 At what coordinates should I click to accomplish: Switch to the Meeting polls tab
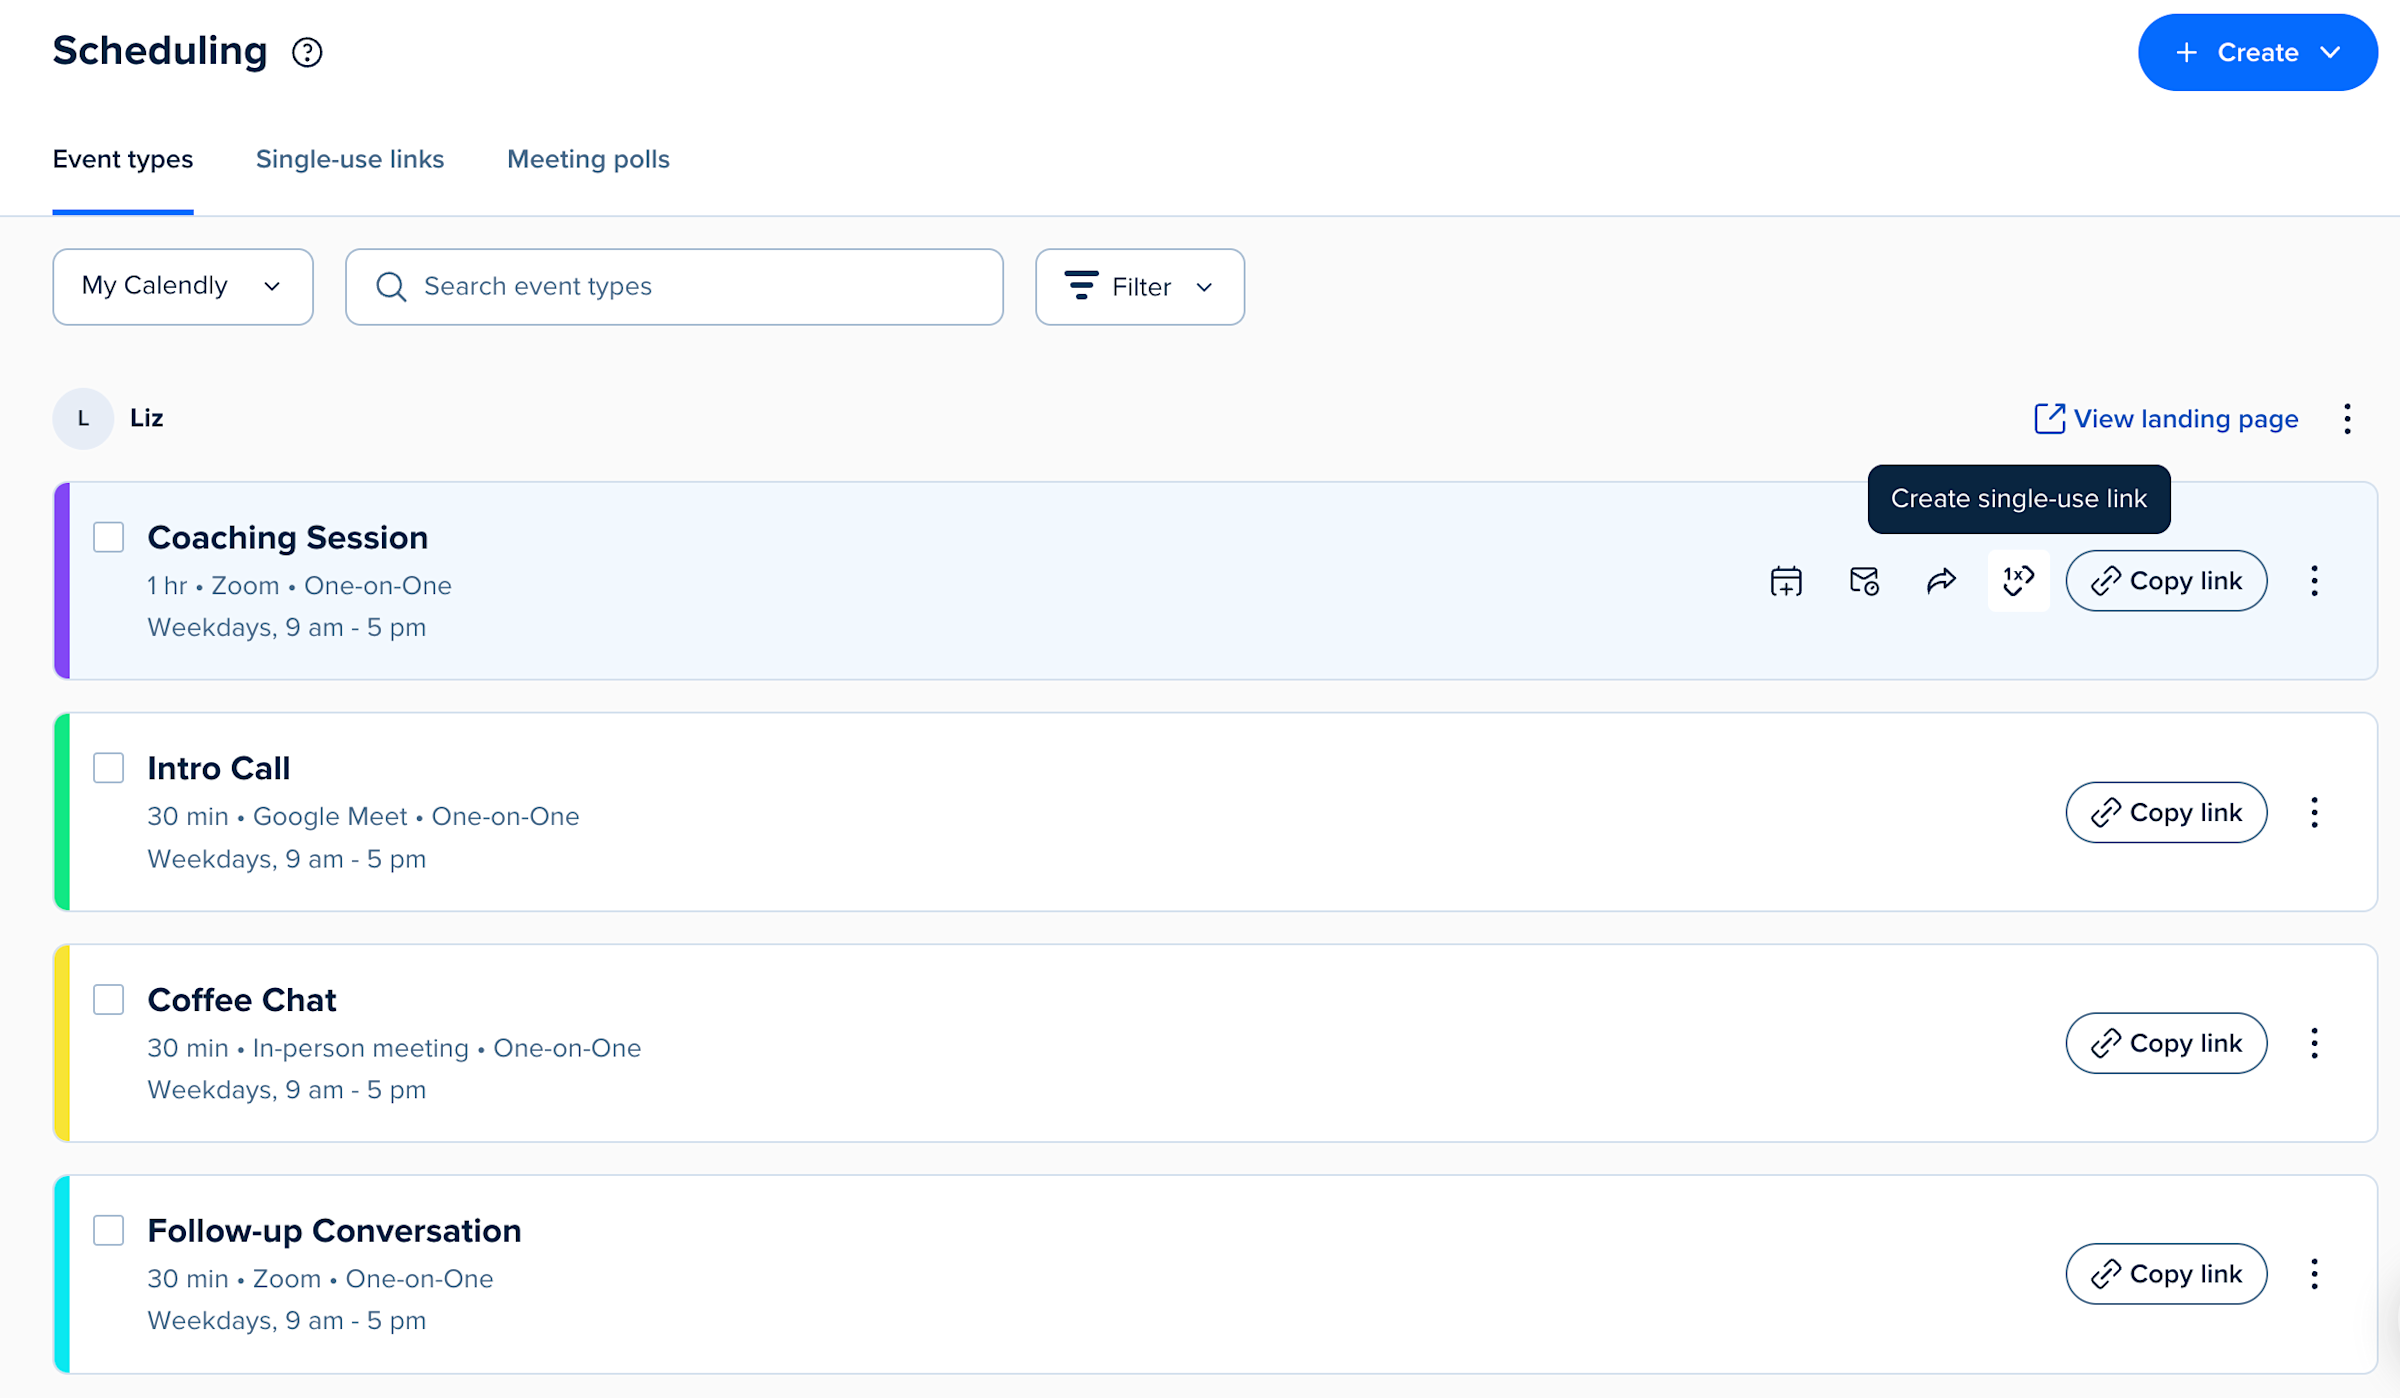[588, 159]
